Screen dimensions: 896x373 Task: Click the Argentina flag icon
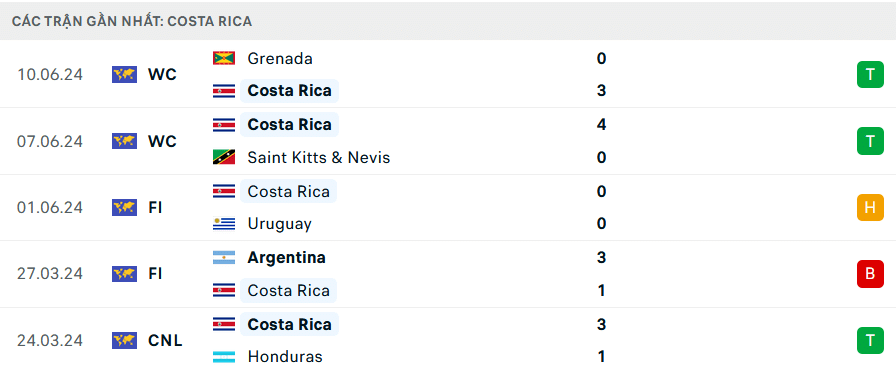224,258
